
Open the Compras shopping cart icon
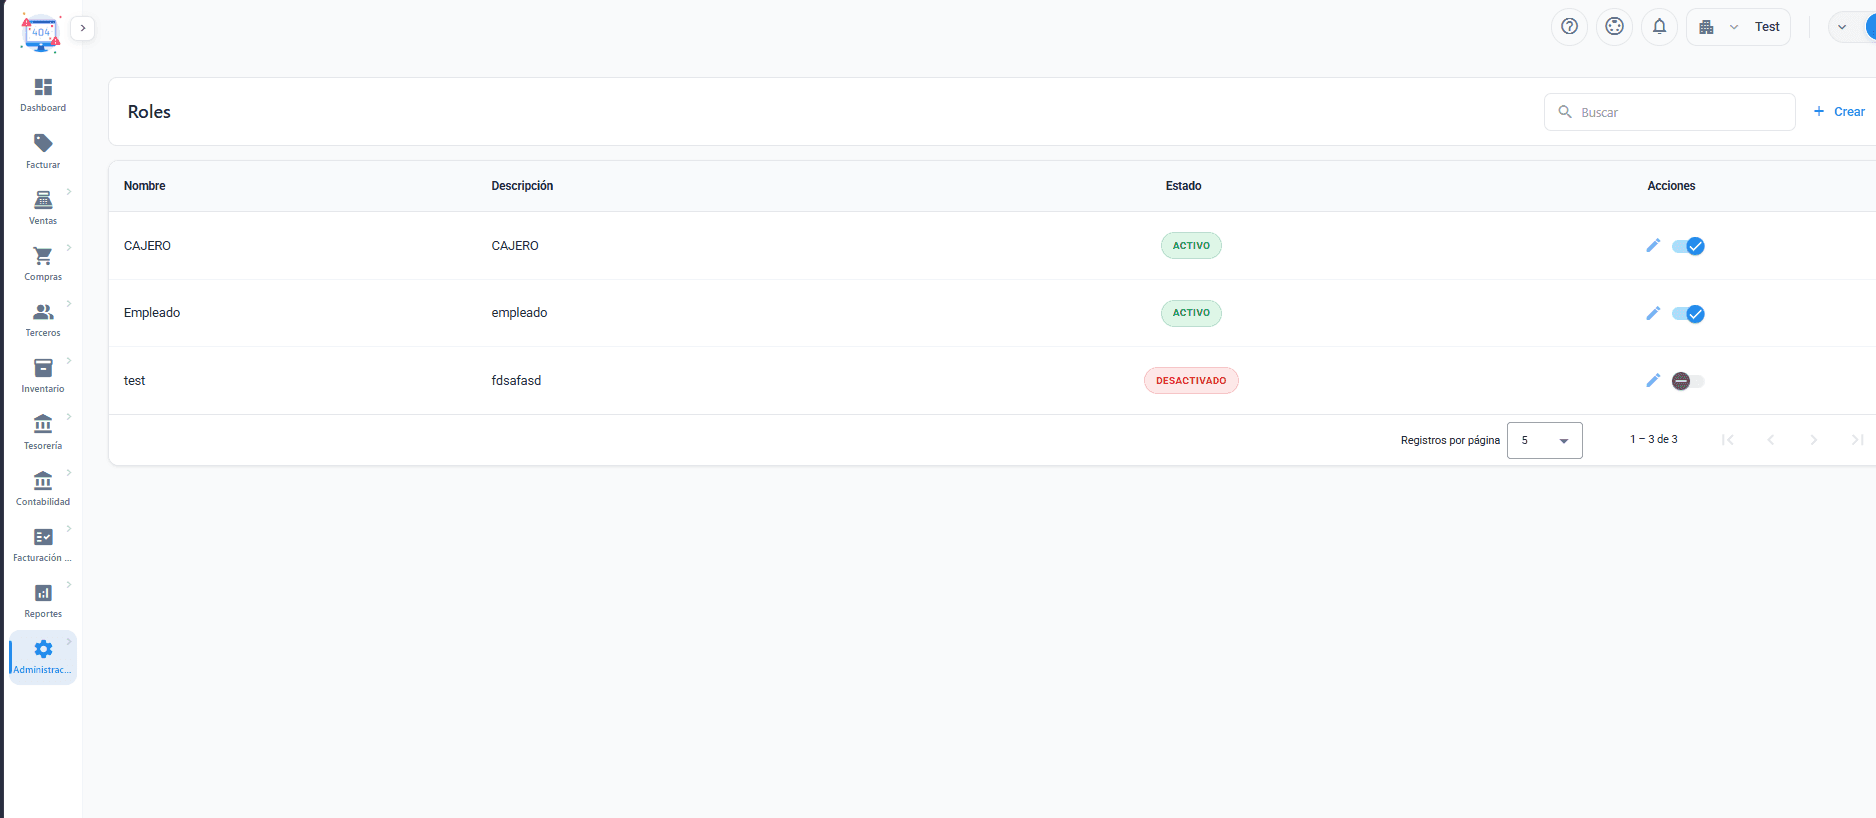[x=43, y=256]
